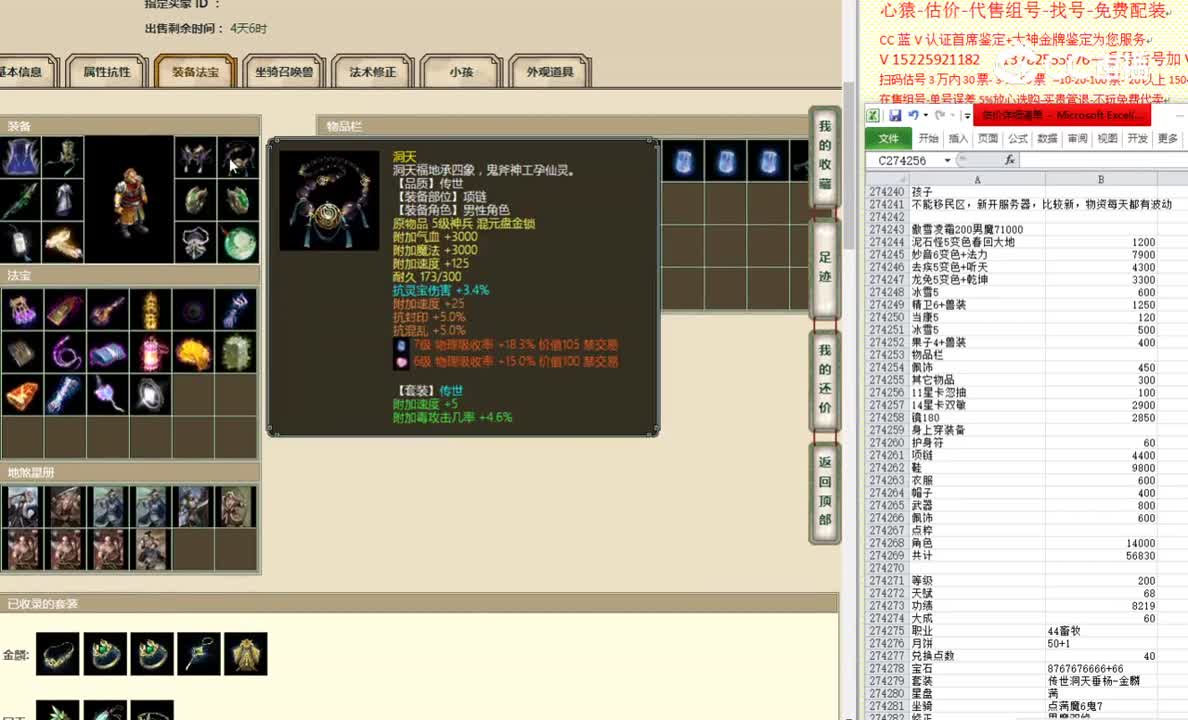Open the Excel 数据 ribbon tab

[x=1047, y=139]
